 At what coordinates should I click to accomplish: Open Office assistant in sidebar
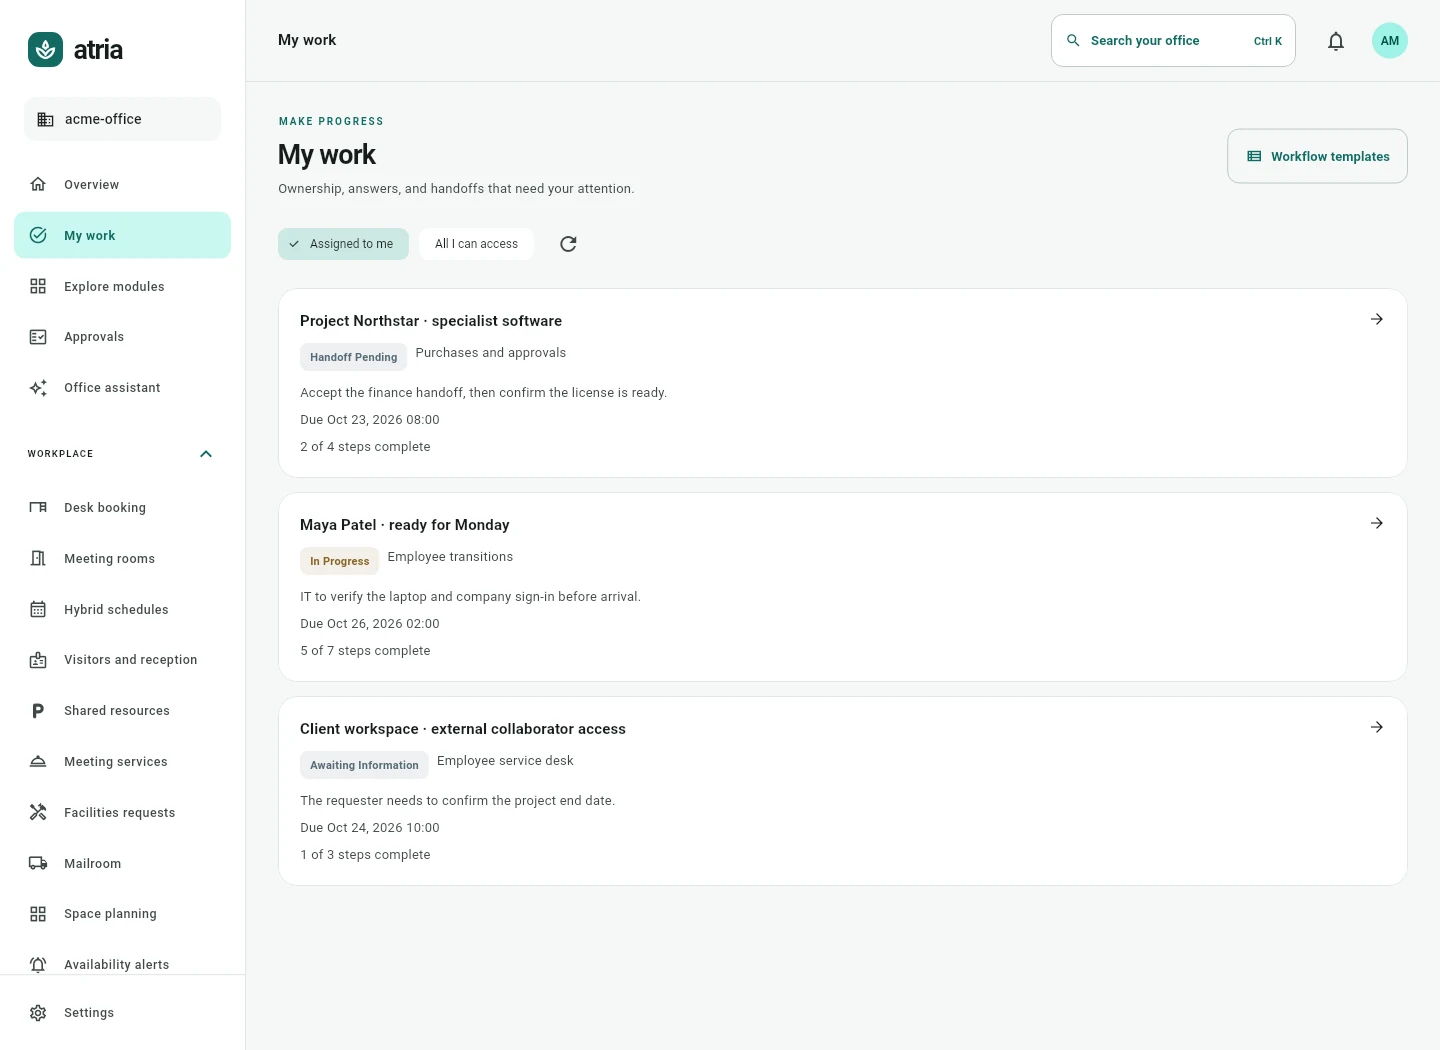coord(122,388)
